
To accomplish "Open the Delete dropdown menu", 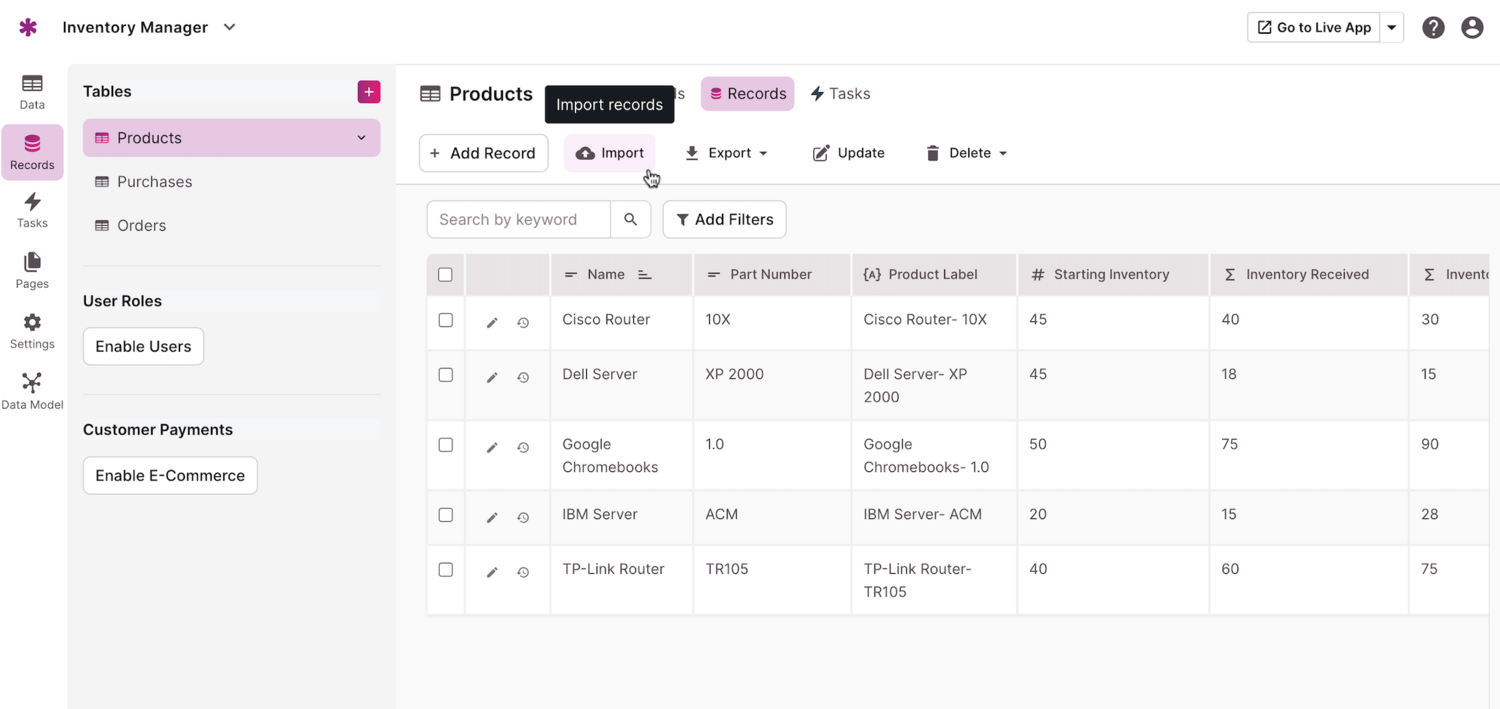I will click(x=966, y=153).
